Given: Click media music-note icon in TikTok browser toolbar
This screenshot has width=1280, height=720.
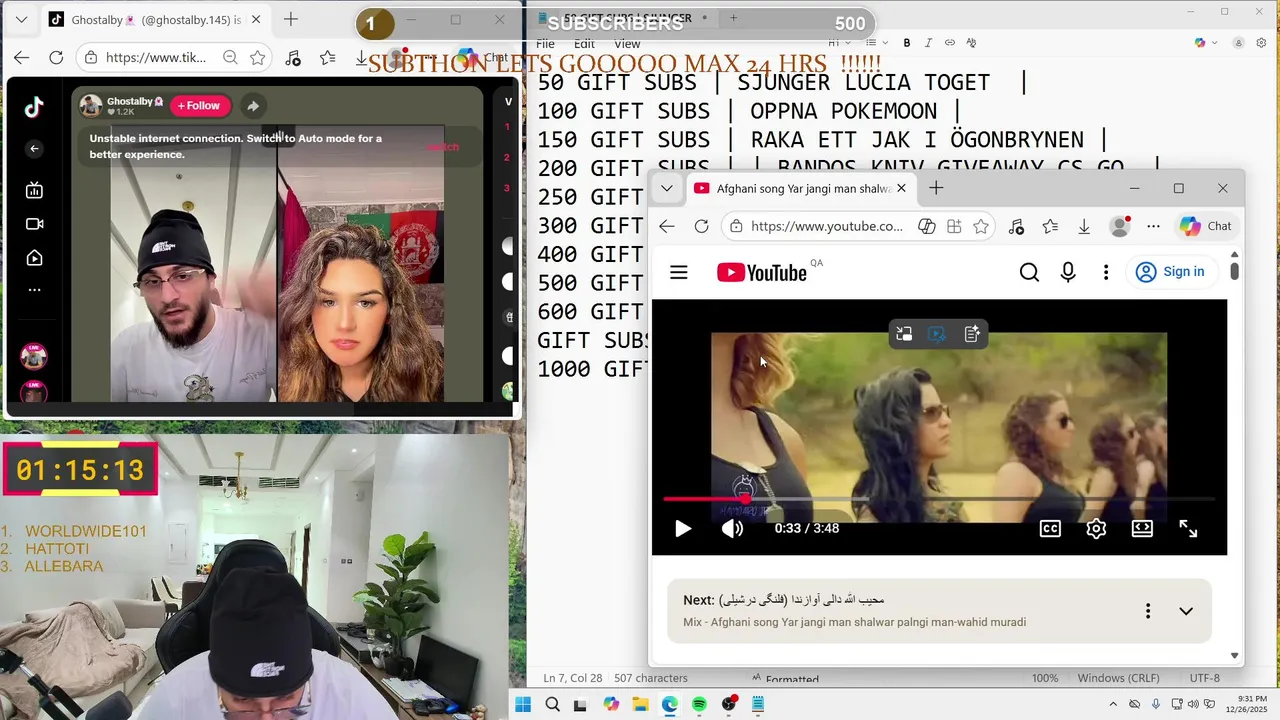Looking at the screenshot, I should [293, 58].
